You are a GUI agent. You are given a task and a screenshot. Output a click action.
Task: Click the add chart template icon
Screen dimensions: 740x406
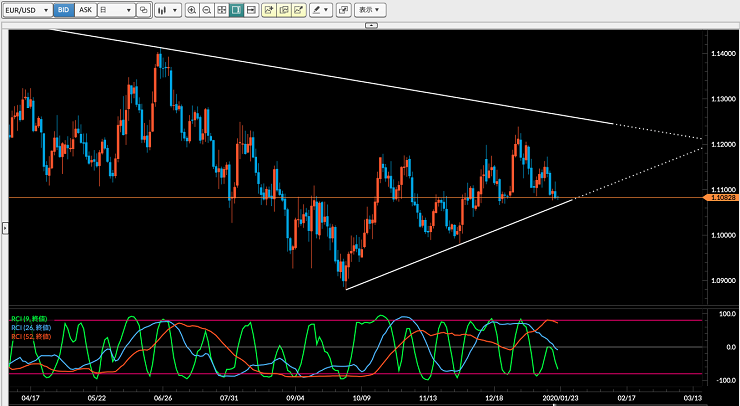(x=269, y=10)
